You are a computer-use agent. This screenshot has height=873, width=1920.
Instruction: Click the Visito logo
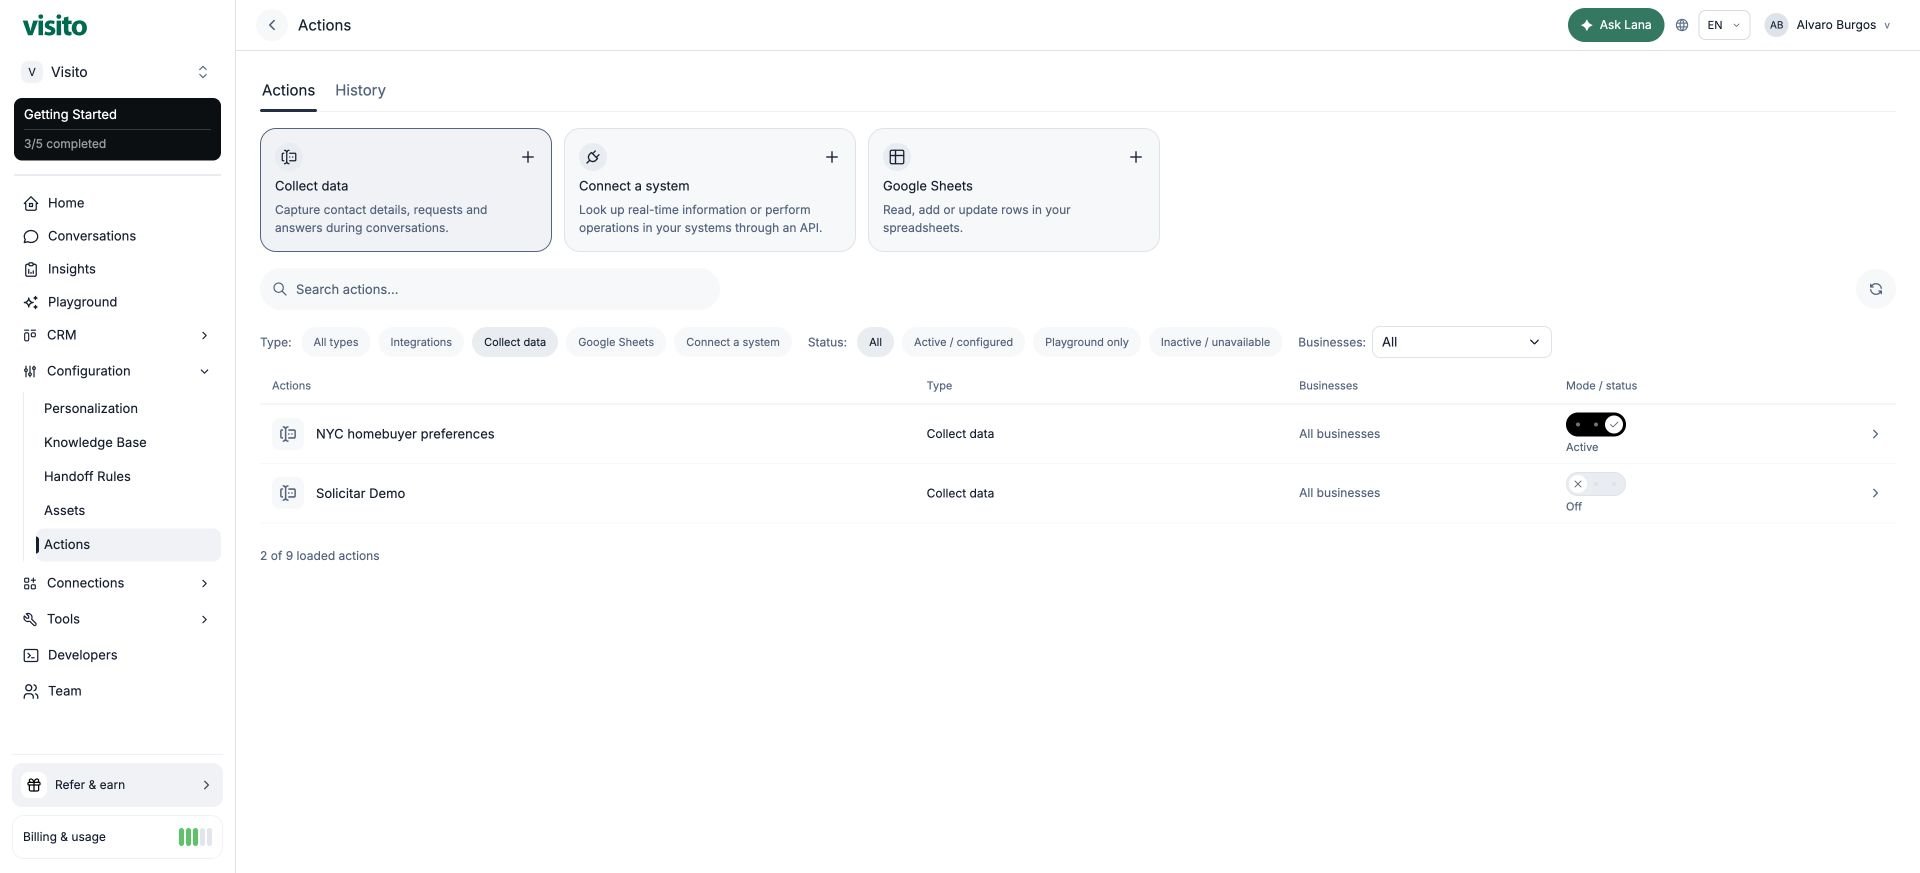coord(55,25)
